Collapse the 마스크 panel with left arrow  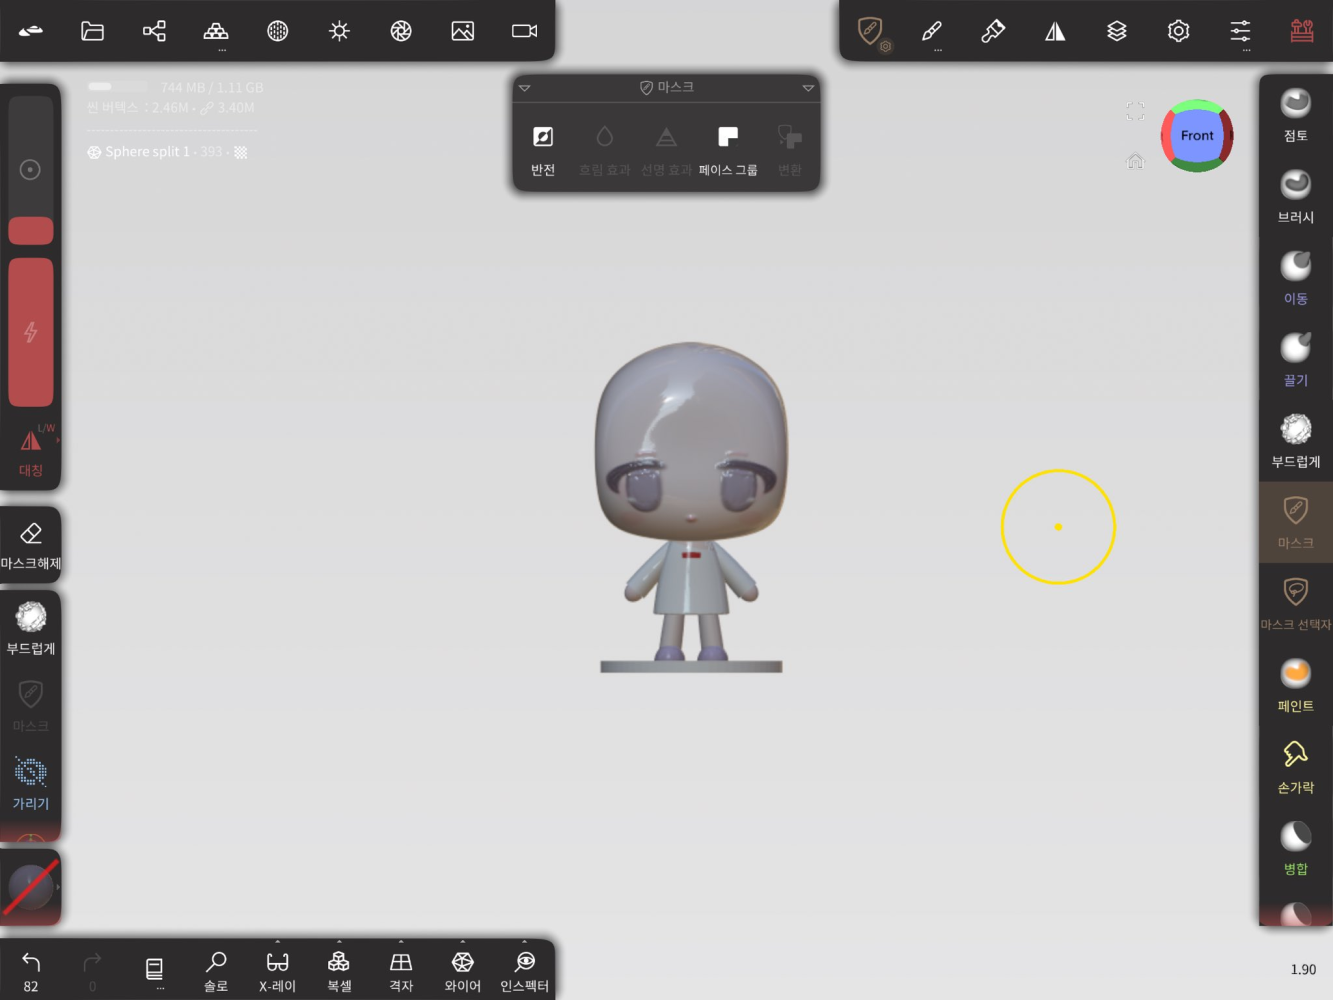[x=525, y=88]
